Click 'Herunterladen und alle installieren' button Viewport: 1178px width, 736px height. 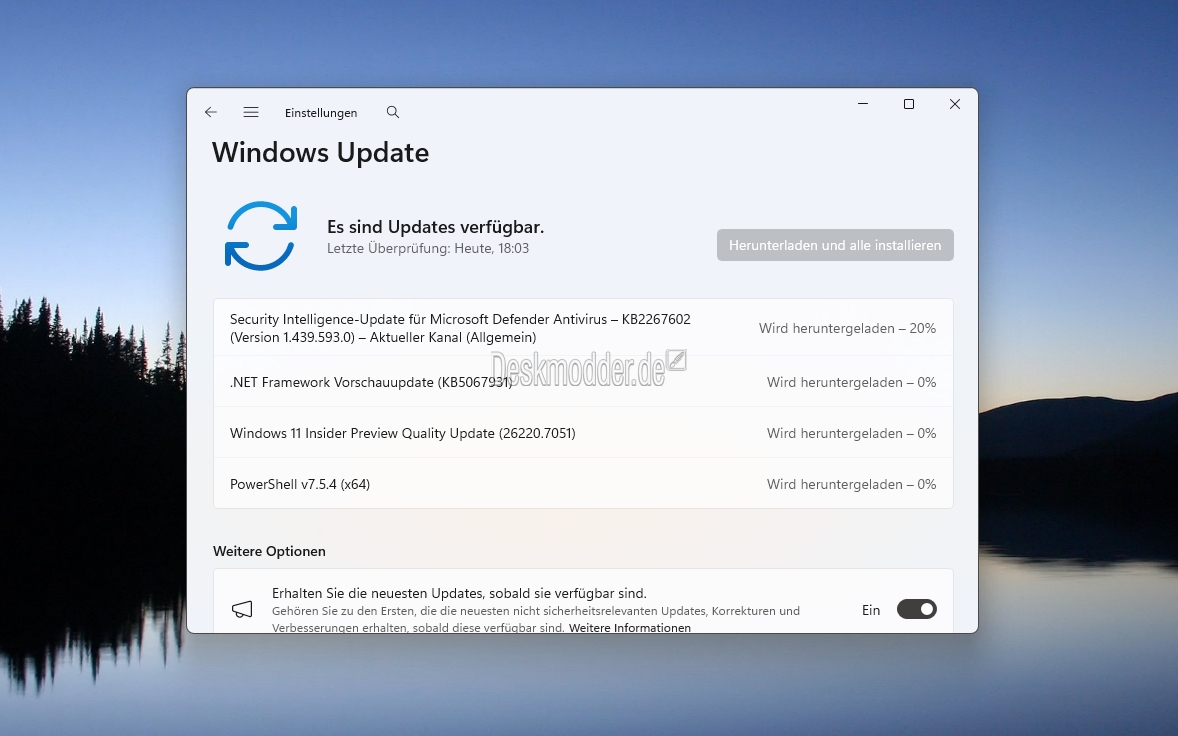[x=834, y=245]
